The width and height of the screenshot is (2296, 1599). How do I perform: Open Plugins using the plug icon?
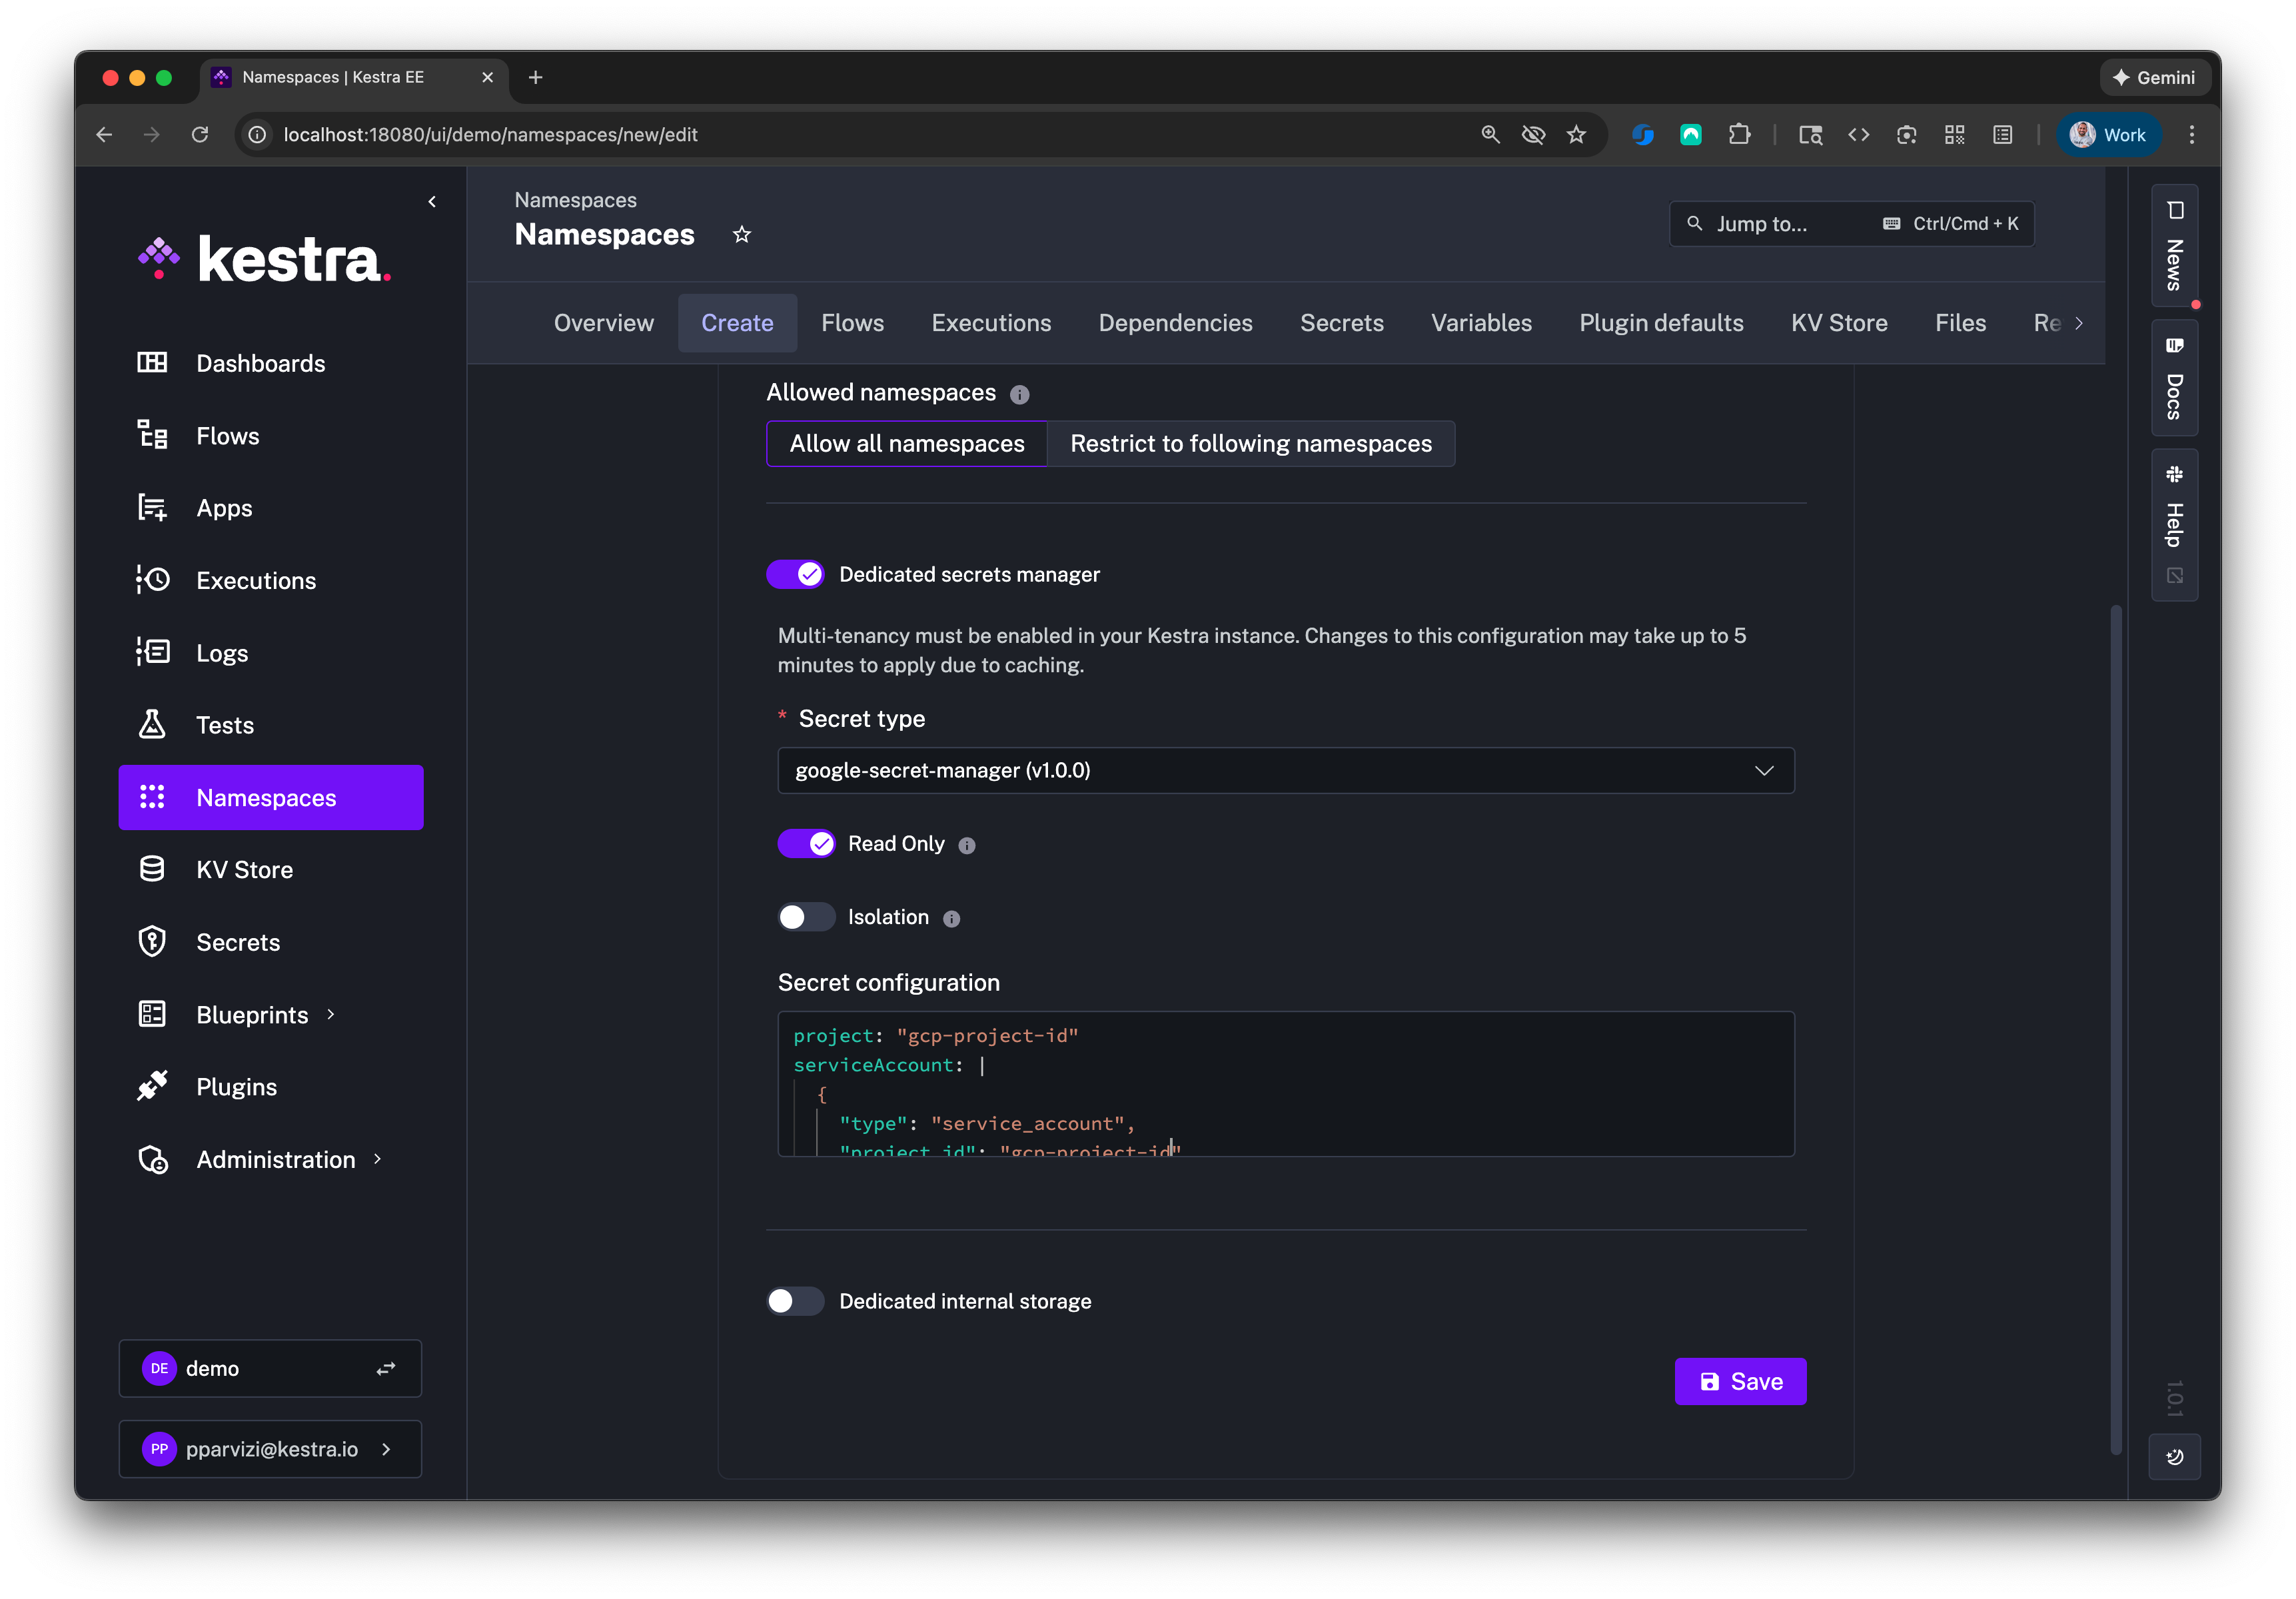(x=152, y=1086)
